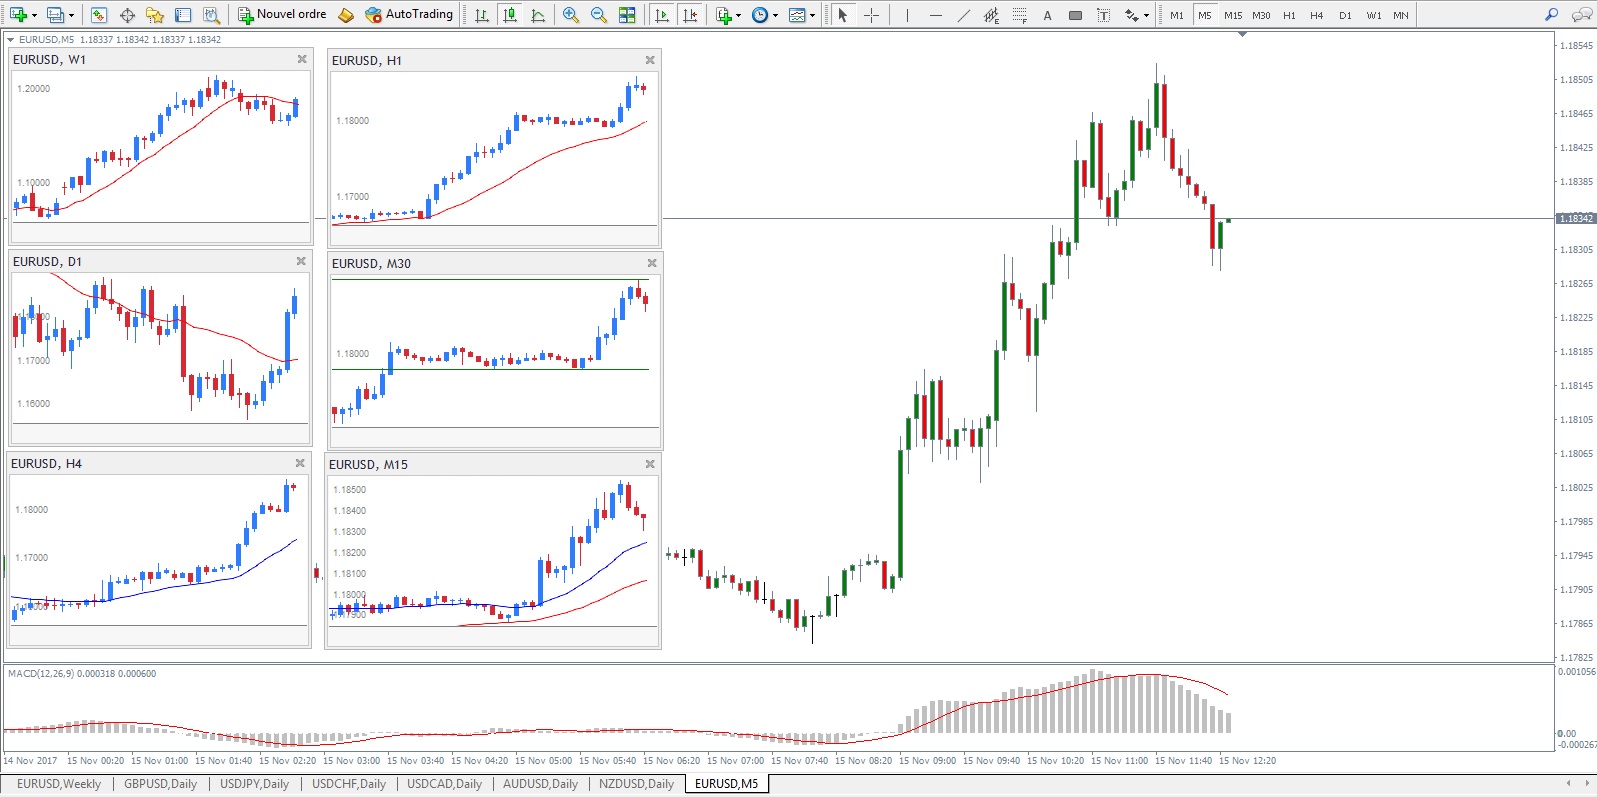
Task: Switch to the GBPUSD,Daily chart tab
Action: pyautogui.click(x=160, y=784)
